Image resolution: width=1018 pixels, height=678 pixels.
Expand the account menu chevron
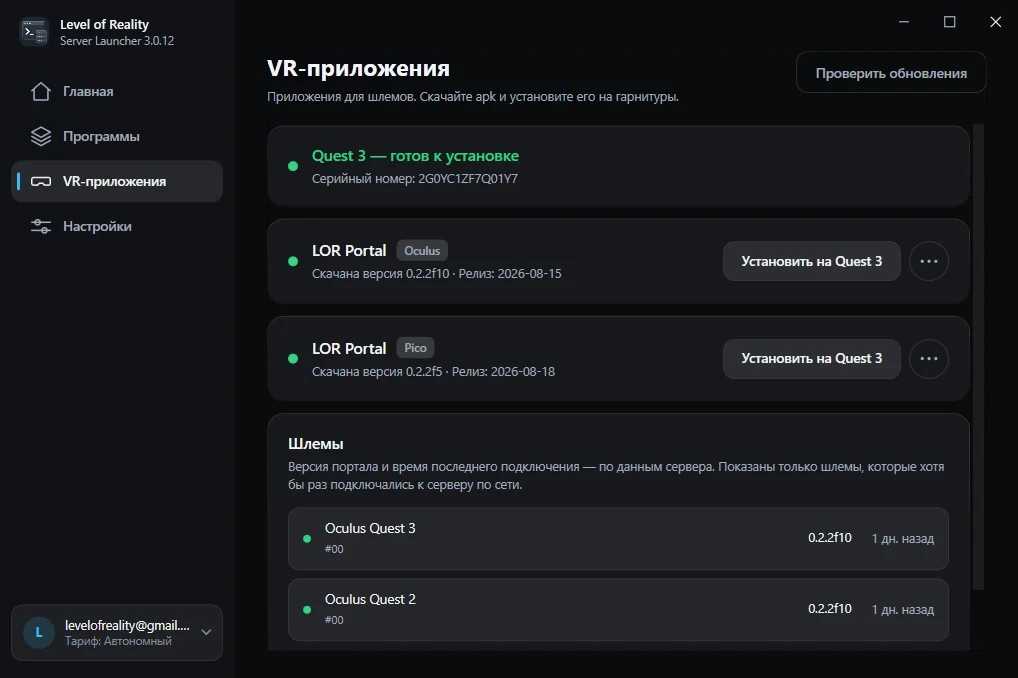pos(206,633)
